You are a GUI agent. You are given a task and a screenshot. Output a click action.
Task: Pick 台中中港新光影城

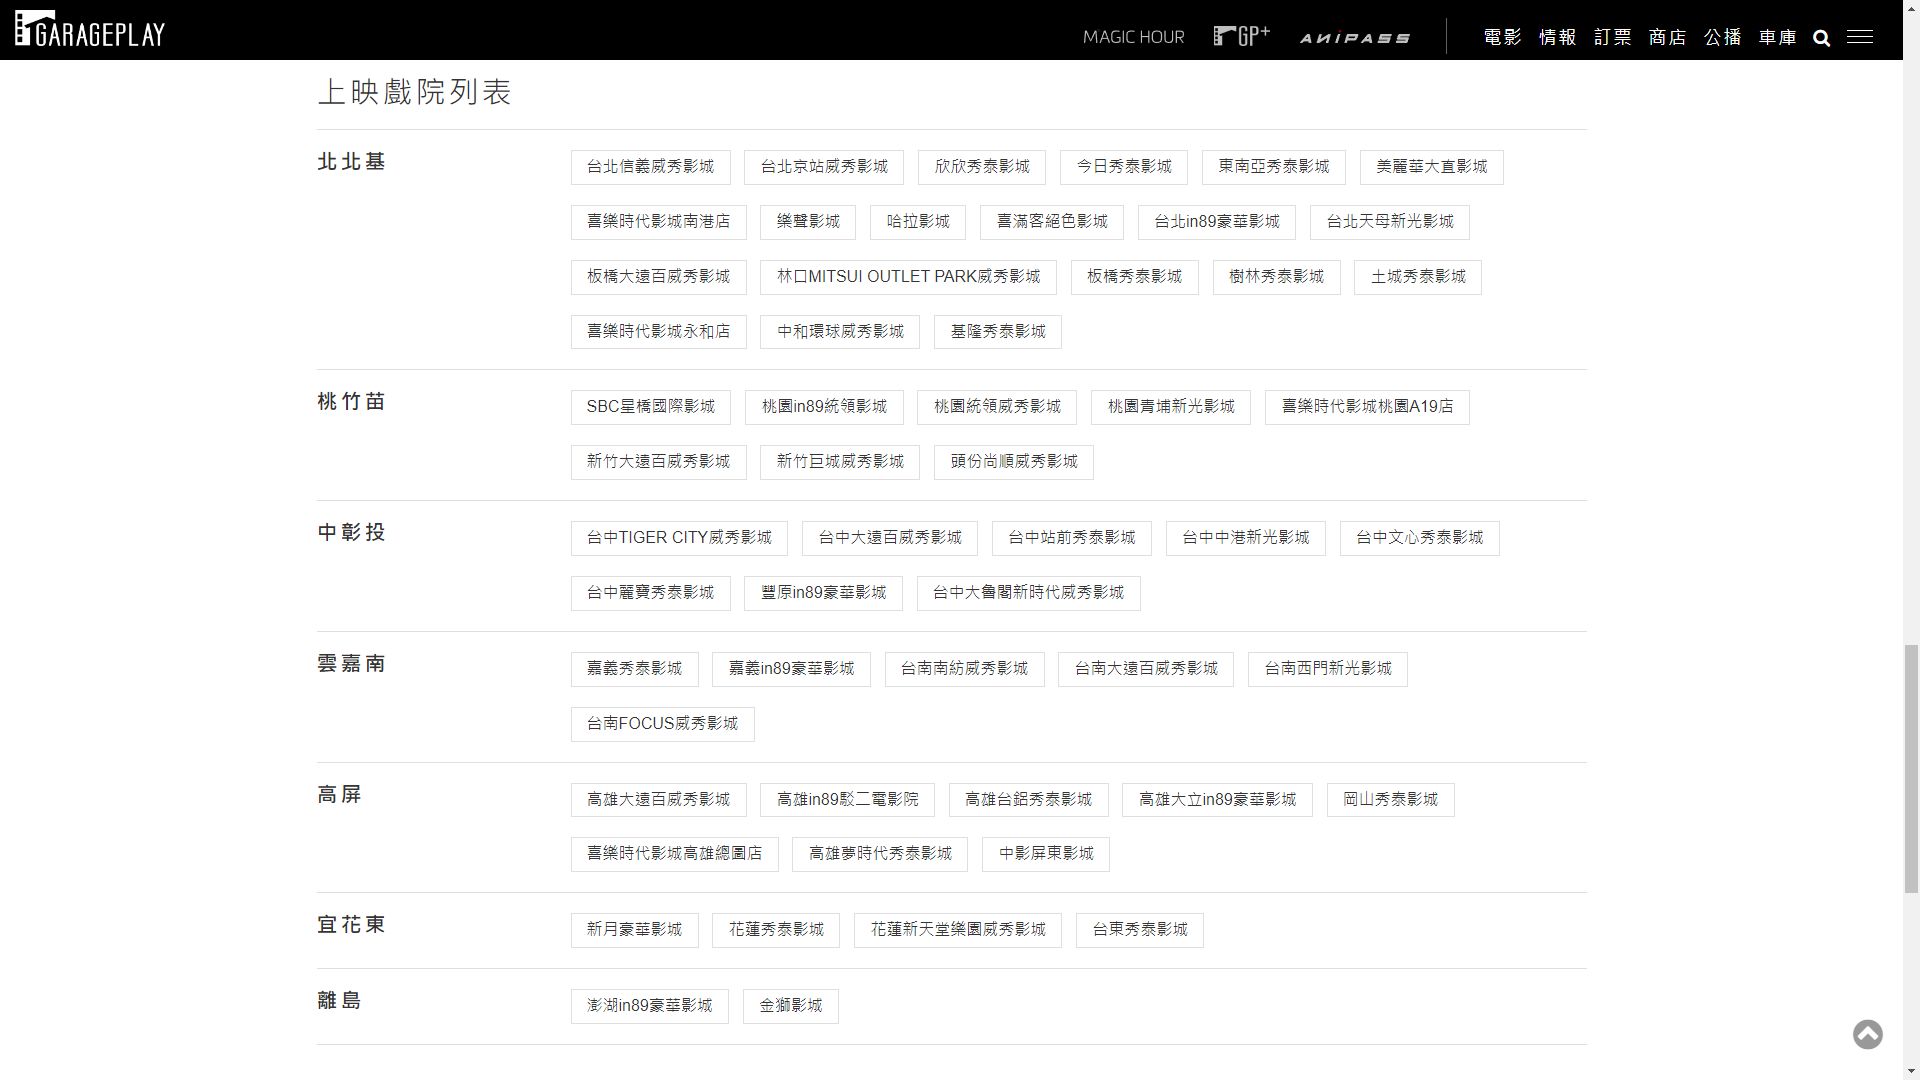[x=1246, y=538]
